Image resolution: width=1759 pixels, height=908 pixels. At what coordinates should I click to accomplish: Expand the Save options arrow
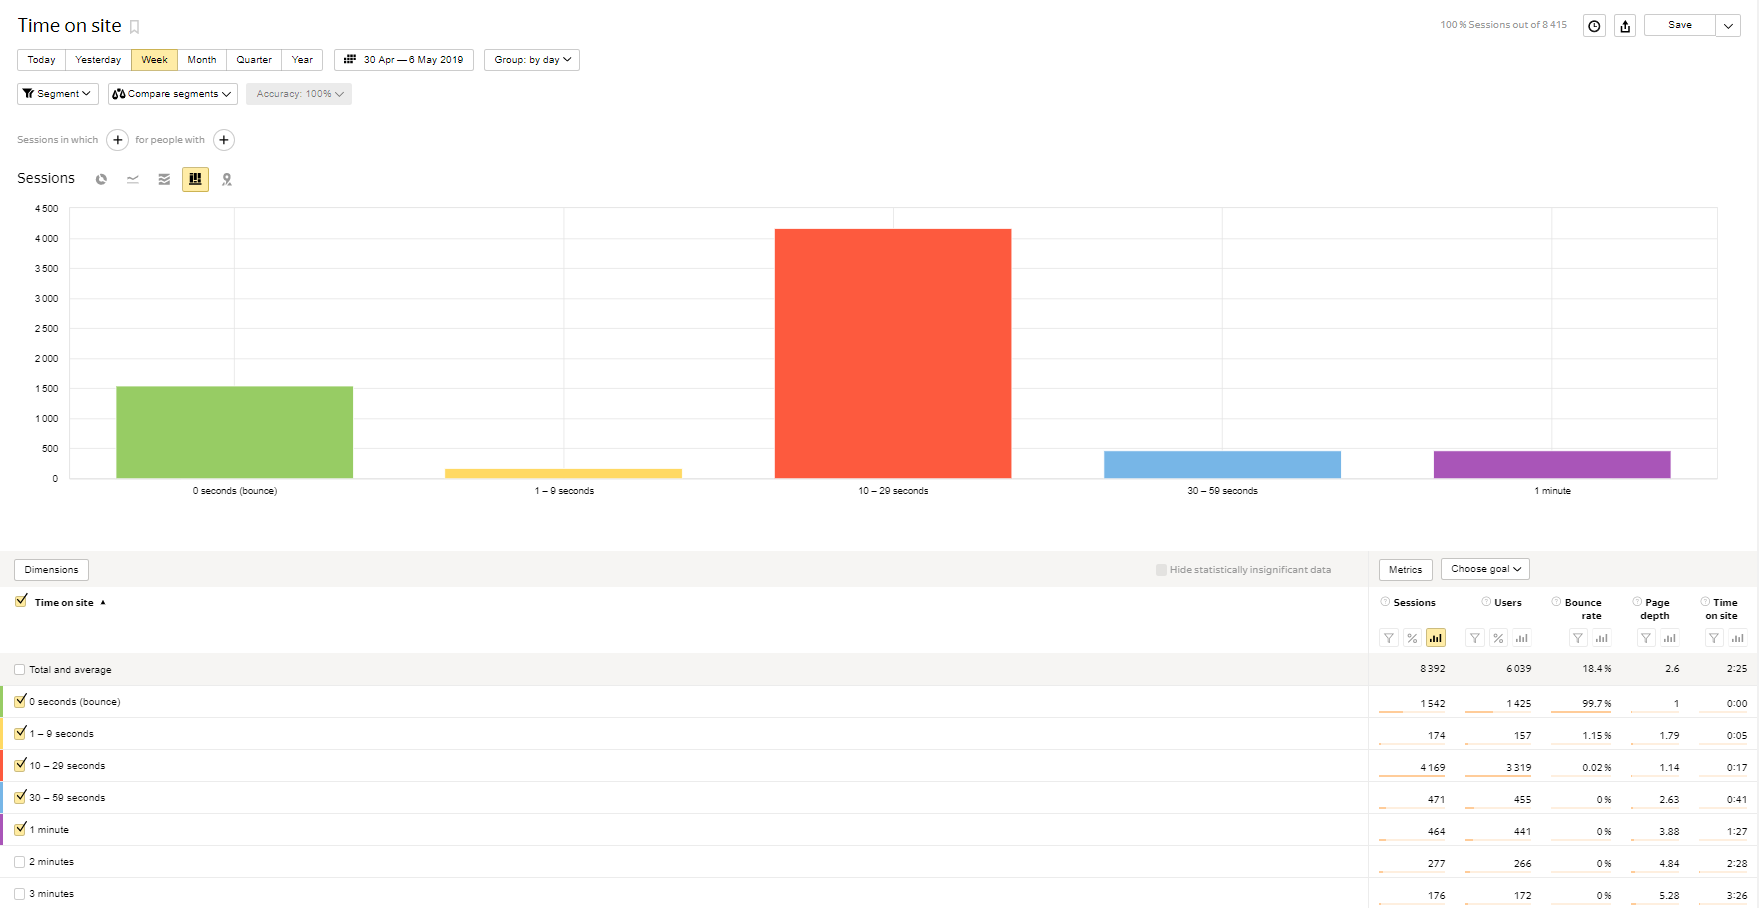coord(1728,26)
